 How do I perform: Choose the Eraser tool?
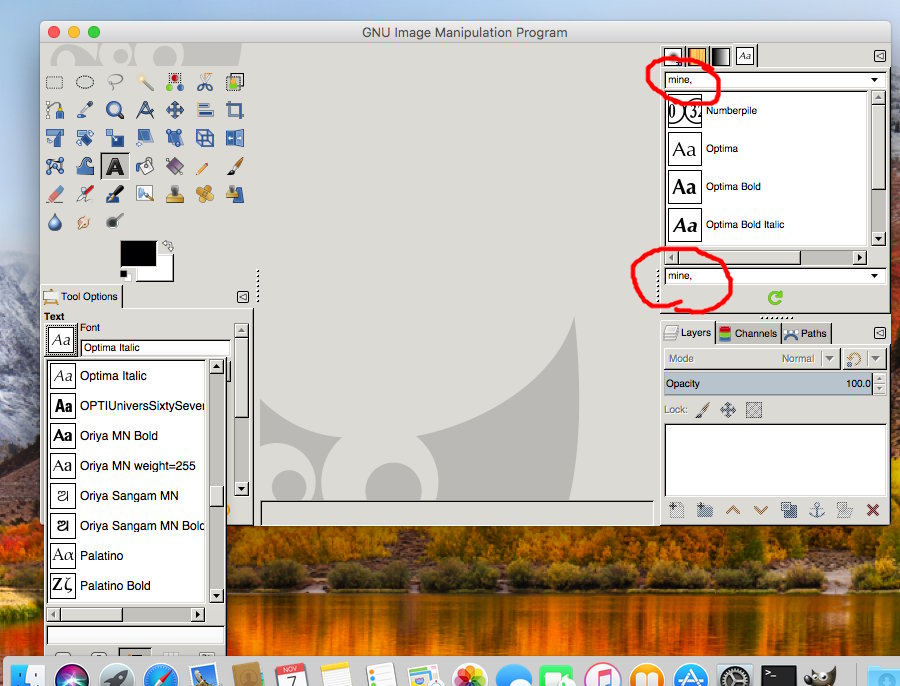click(55, 194)
